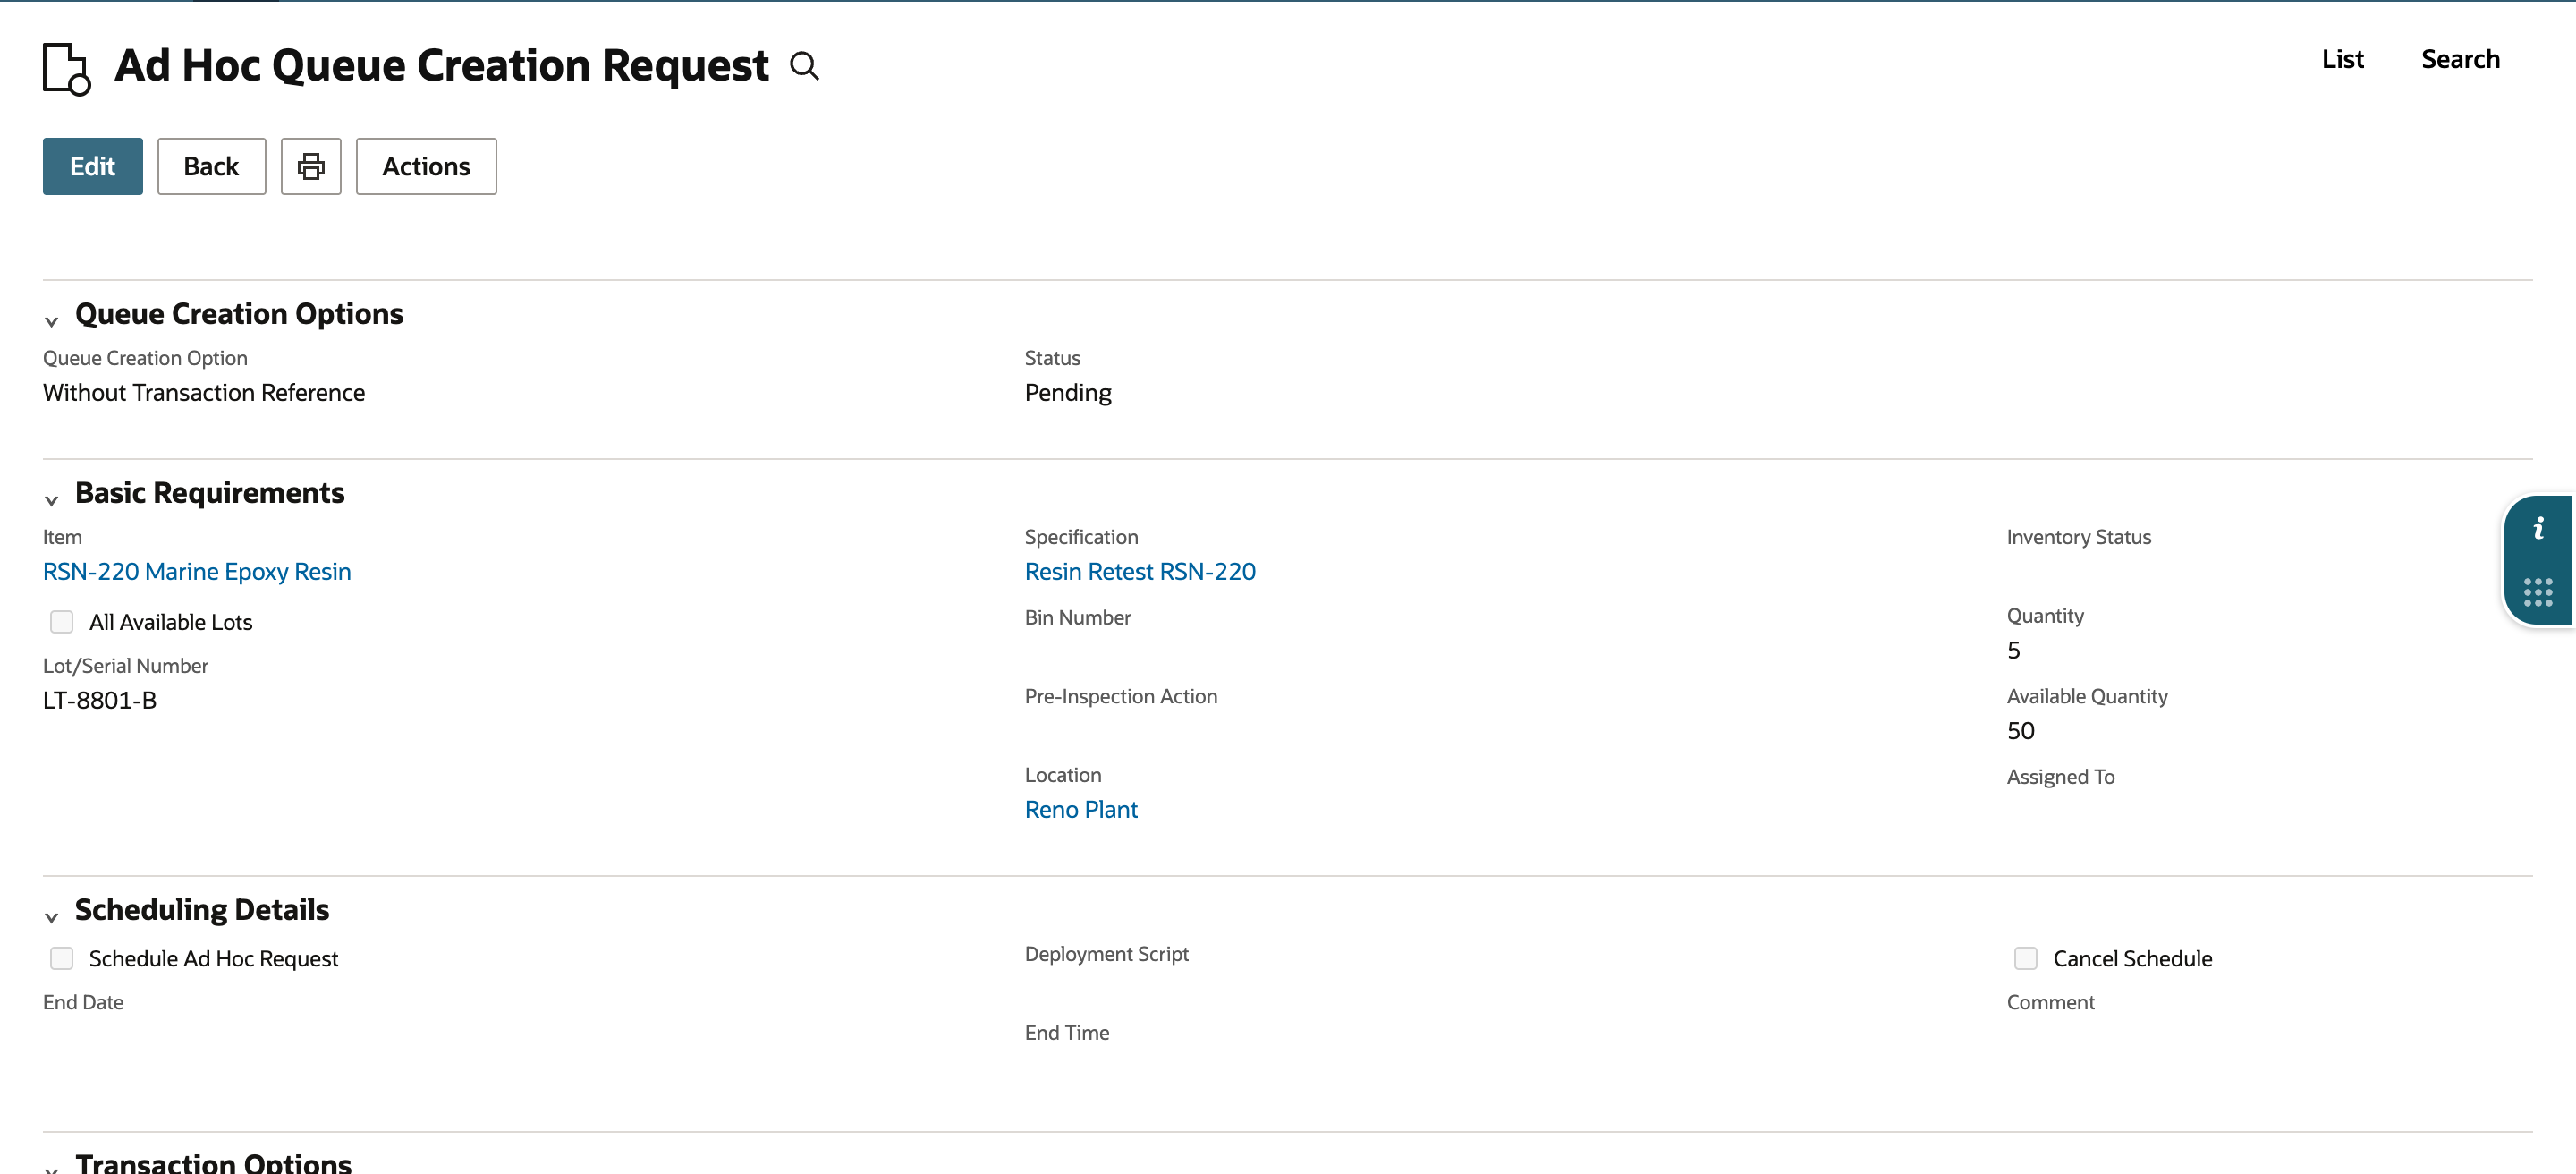Click the Ad Hoc Queue Creation Request title
2576x1174 pixels.
(442, 66)
